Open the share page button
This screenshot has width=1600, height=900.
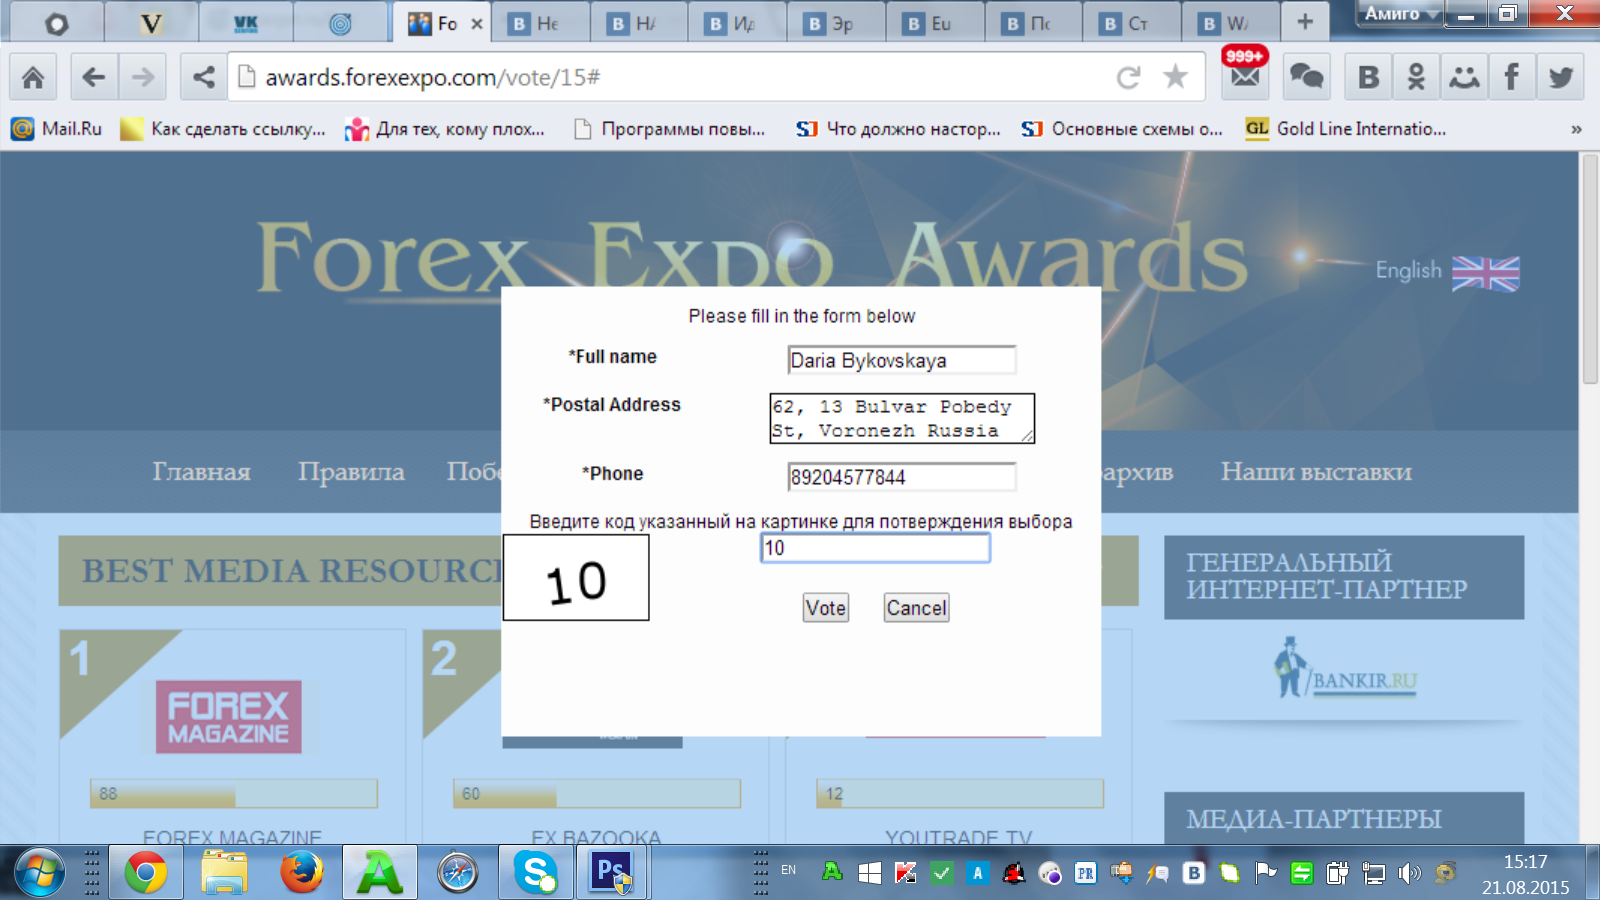(204, 77)
